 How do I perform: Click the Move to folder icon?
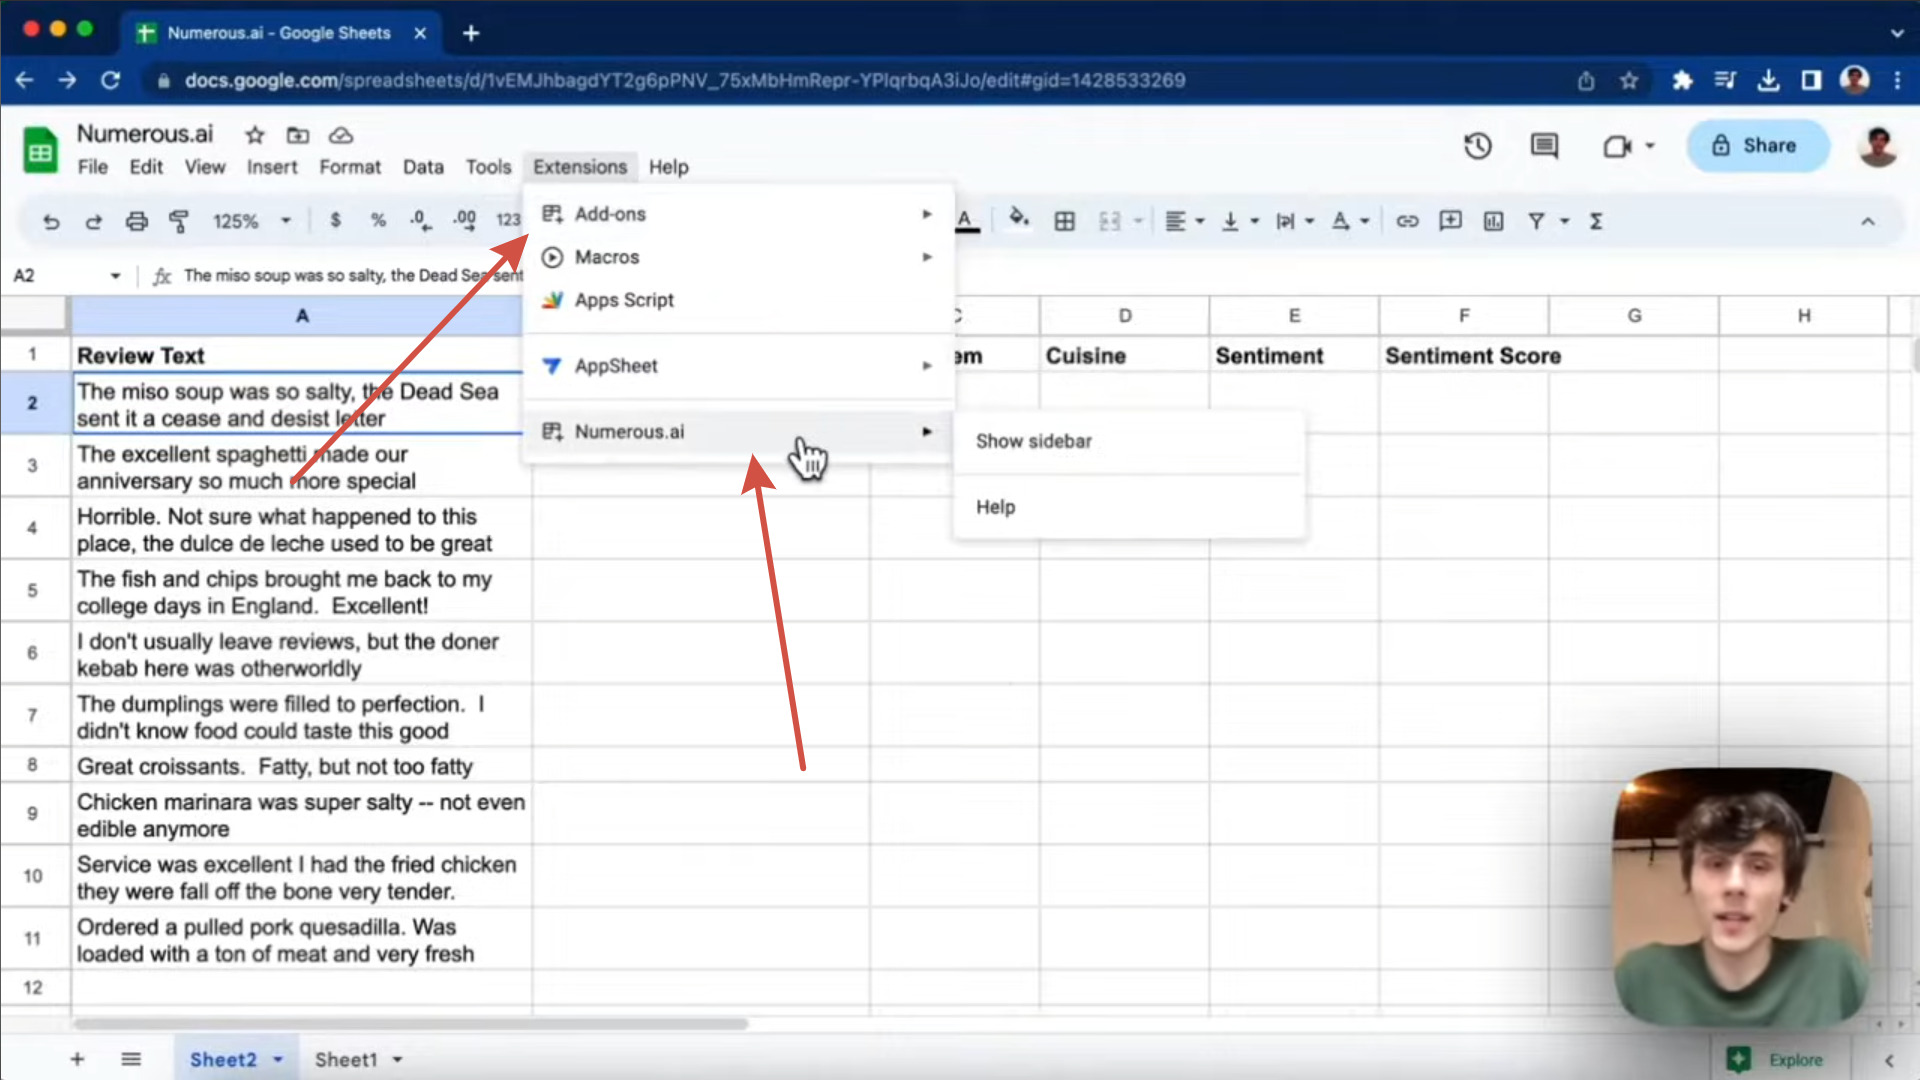point(298,135)
